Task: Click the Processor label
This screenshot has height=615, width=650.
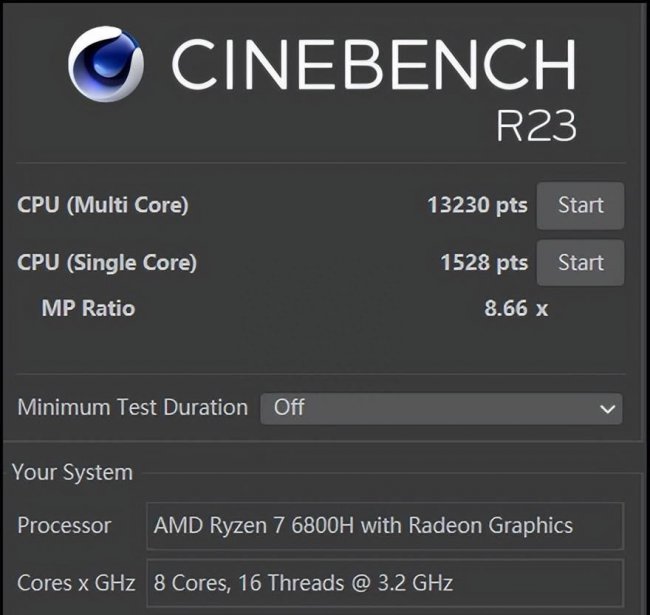Action: (x=64, y=525)
